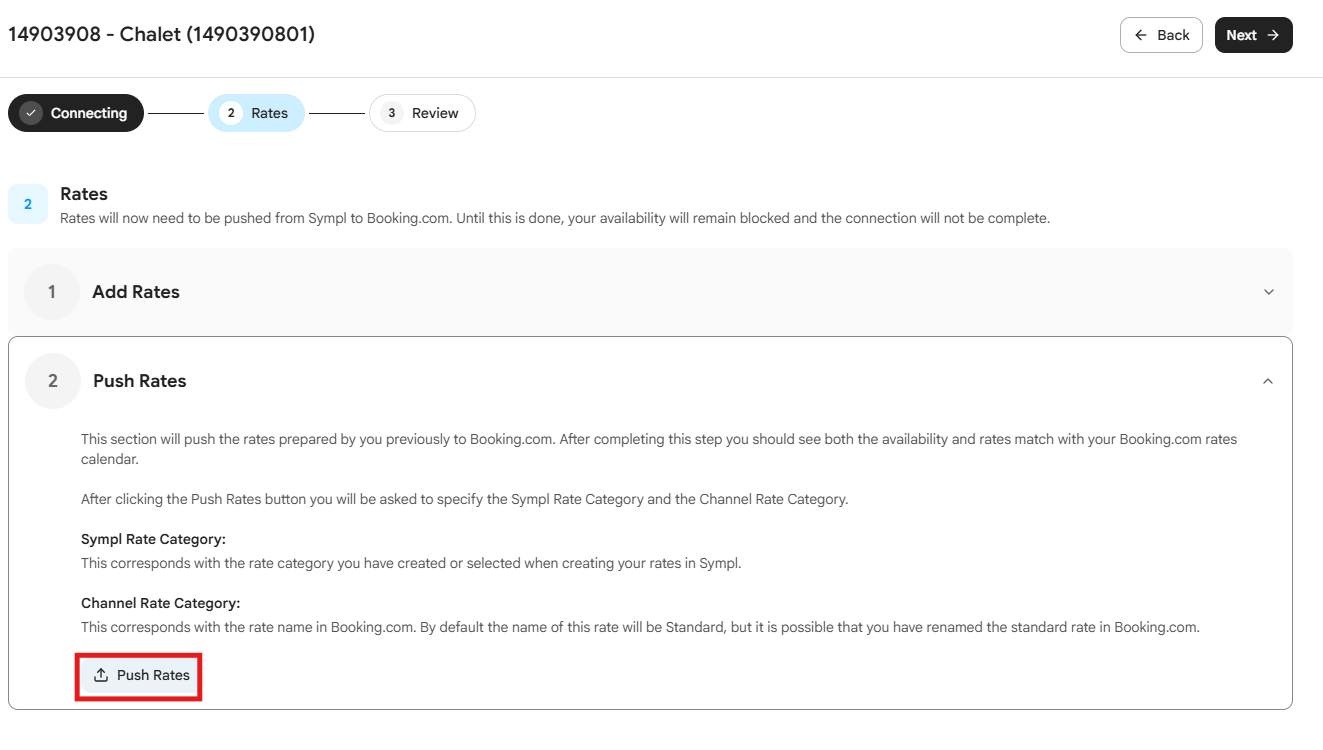
Task: Click the number 2 circle in Rates step pill
Action: click(231, 113)
